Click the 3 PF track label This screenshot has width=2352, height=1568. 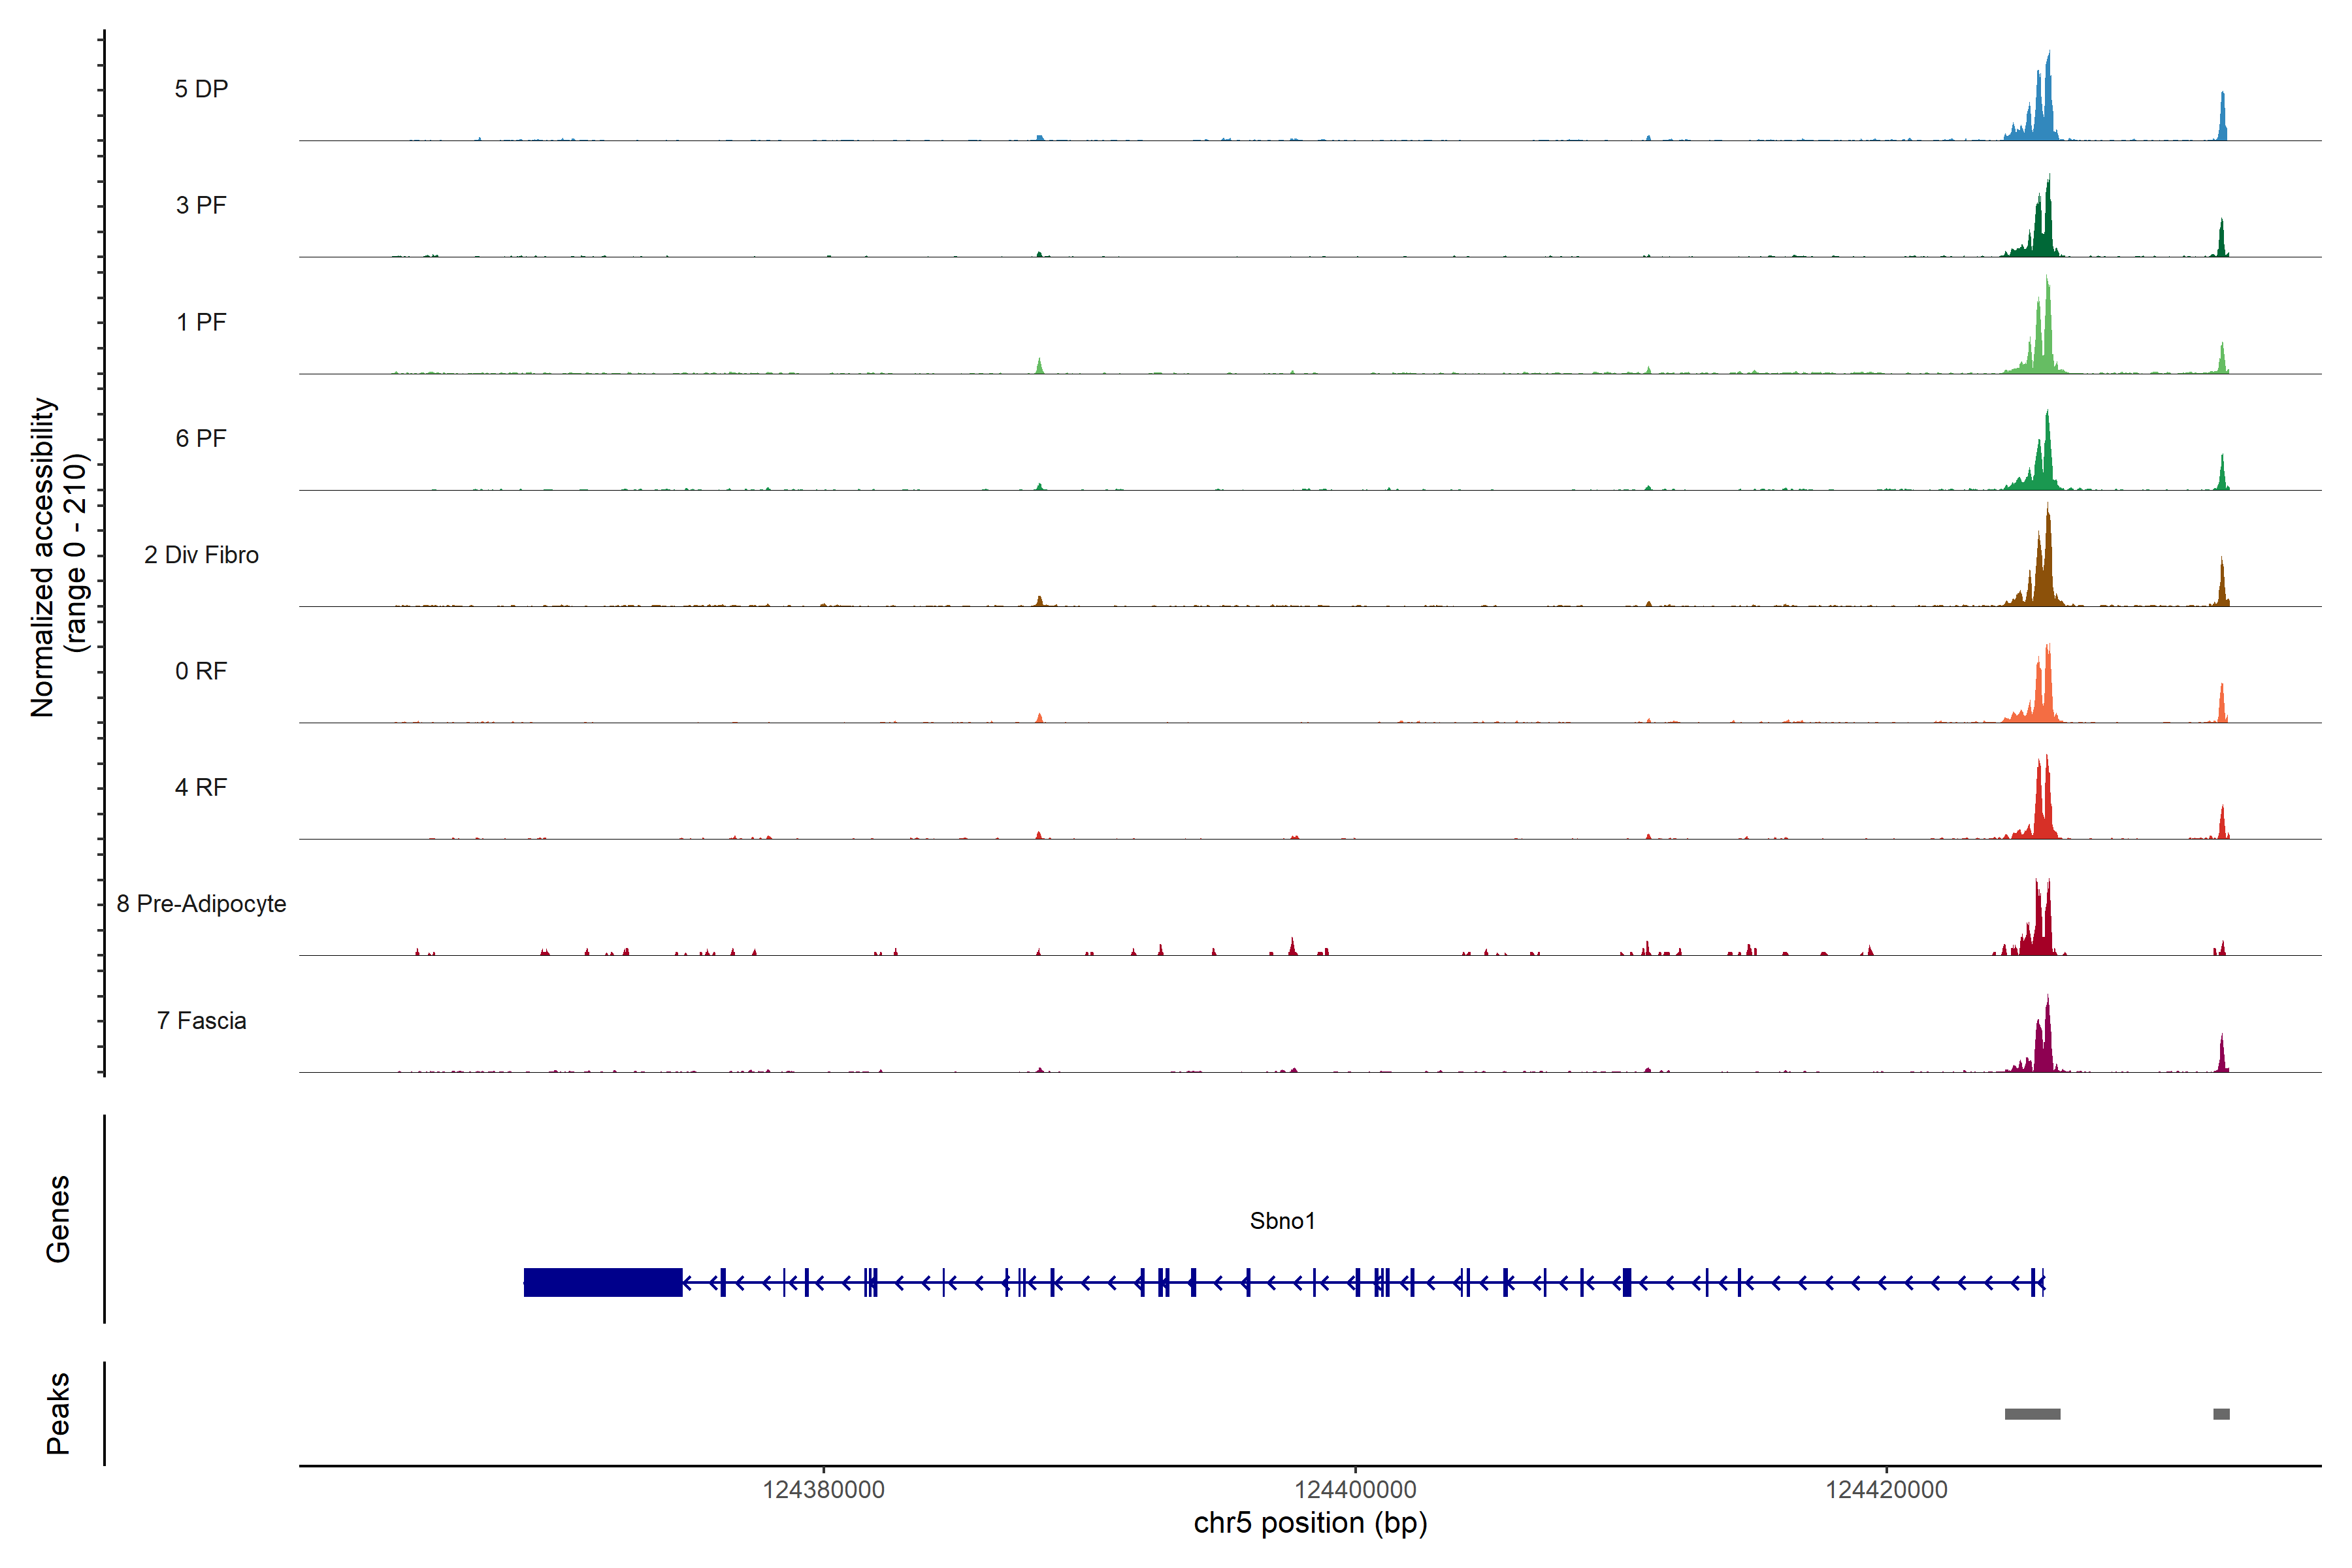tap(201, 205)
